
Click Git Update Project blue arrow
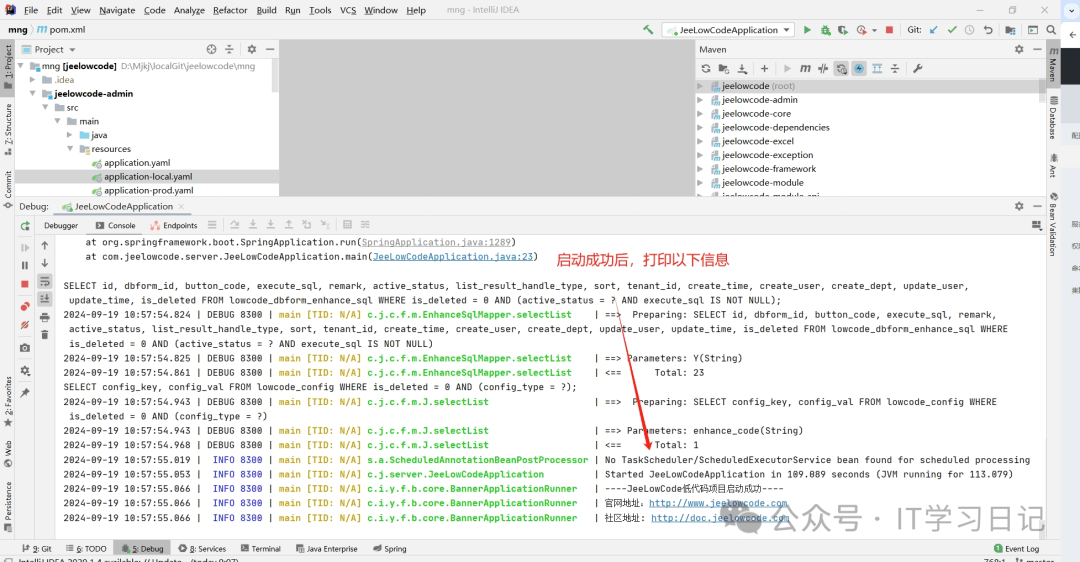934,30
